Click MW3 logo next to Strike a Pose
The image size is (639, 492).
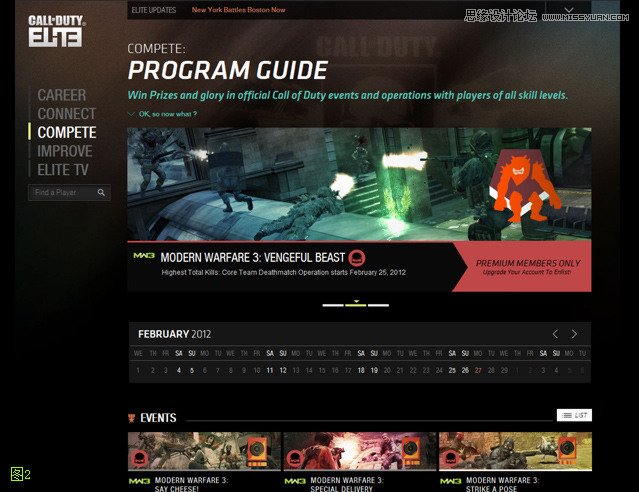451,481
